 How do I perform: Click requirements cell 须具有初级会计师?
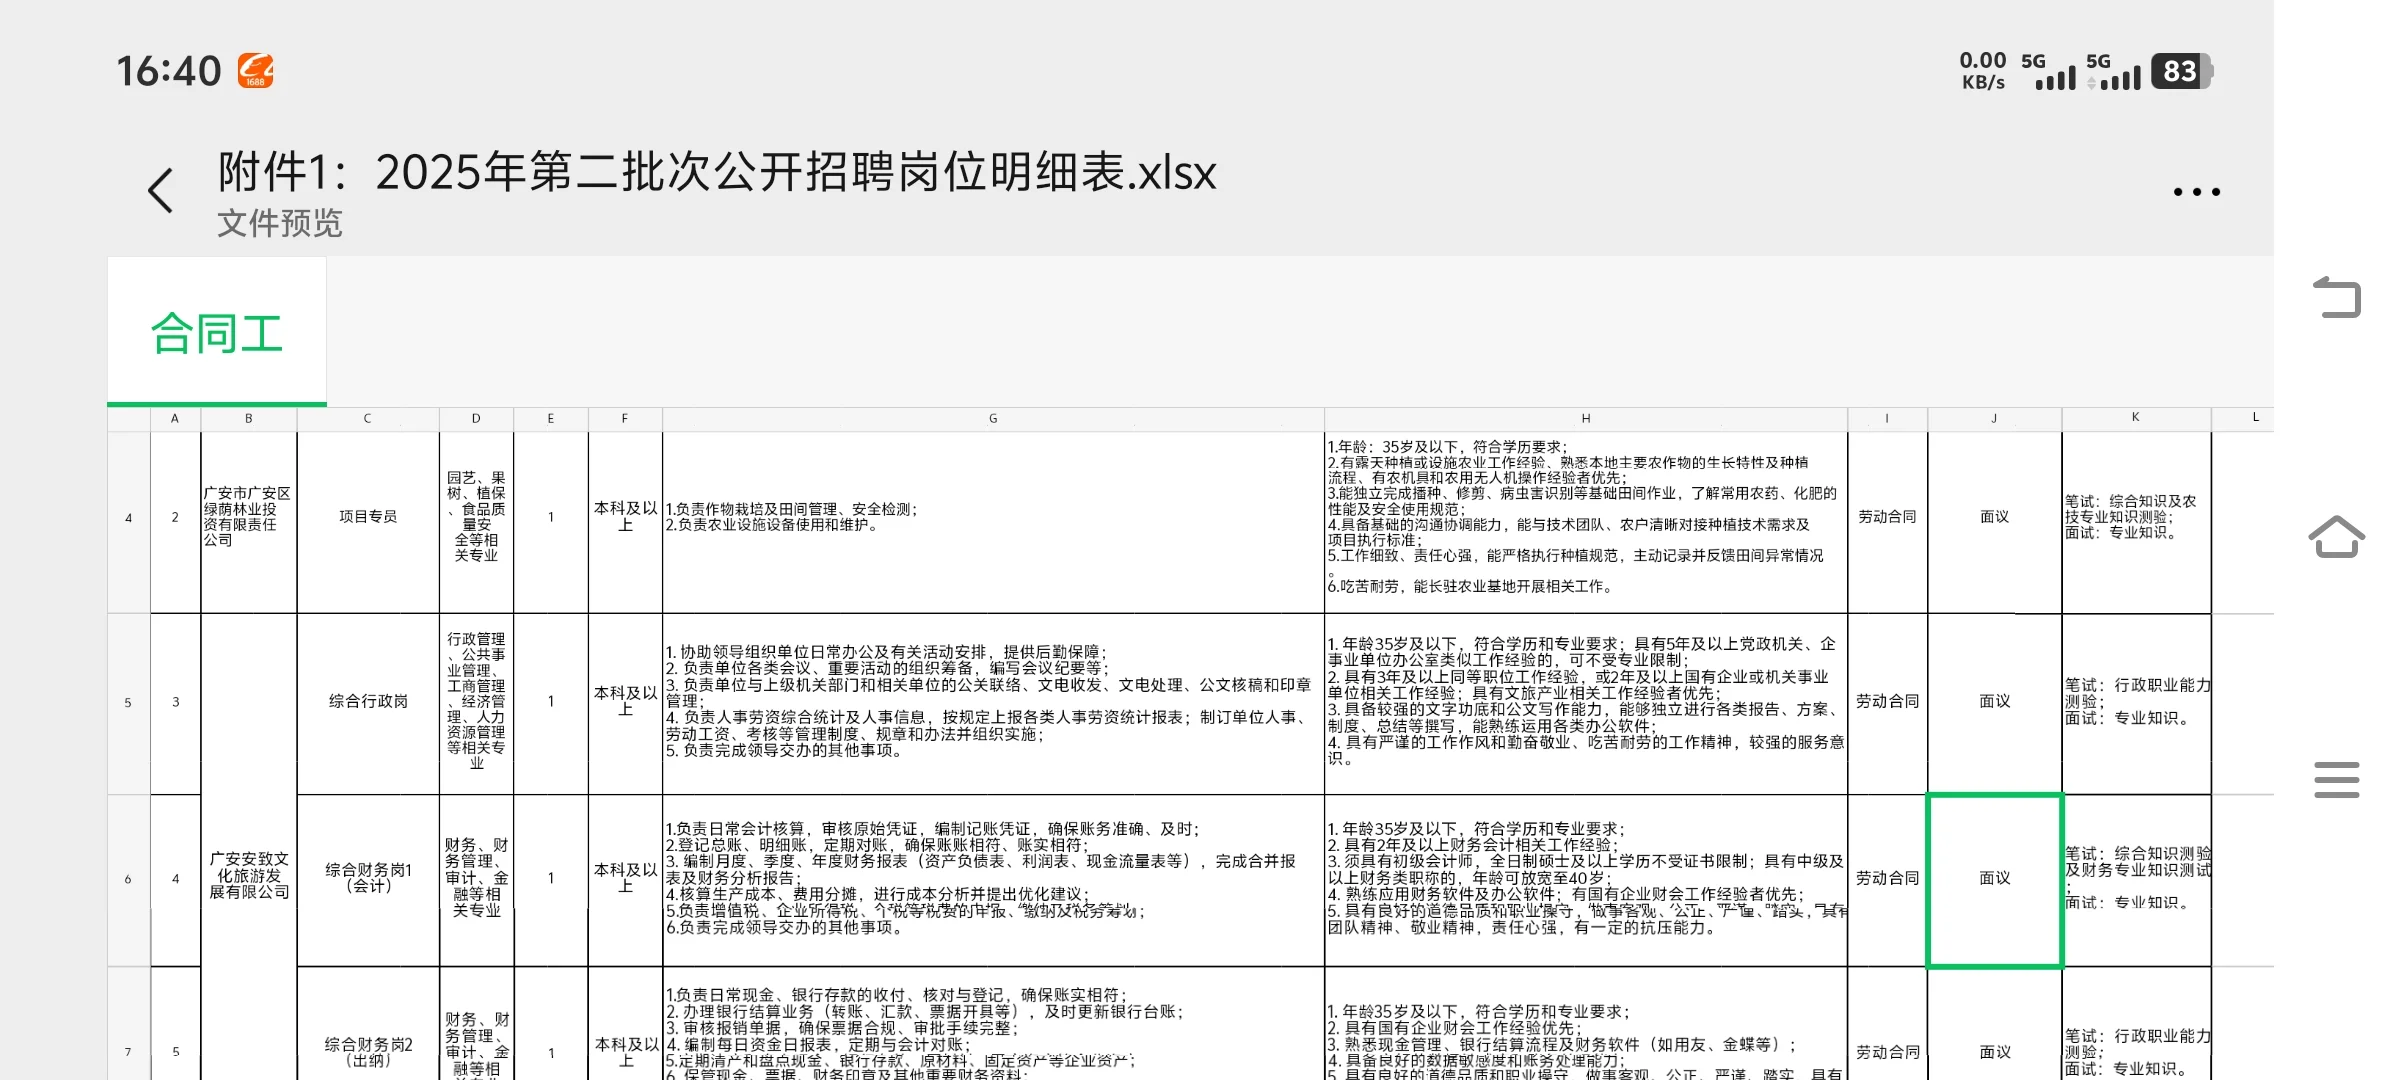click(1586, 878)
